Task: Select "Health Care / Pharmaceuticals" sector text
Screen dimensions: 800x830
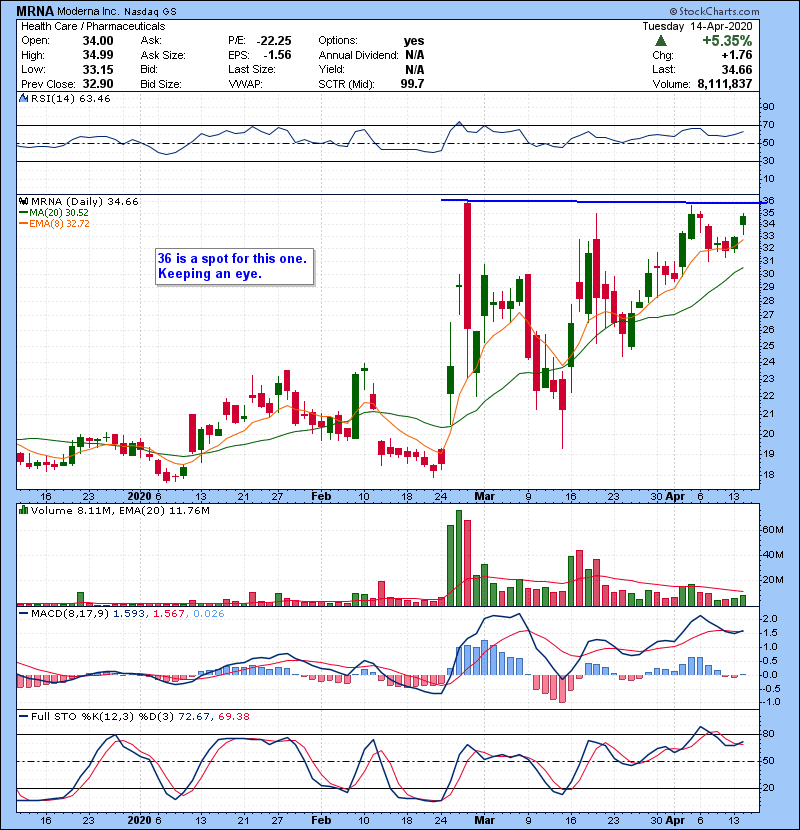Action: click(x=93, y=26)
